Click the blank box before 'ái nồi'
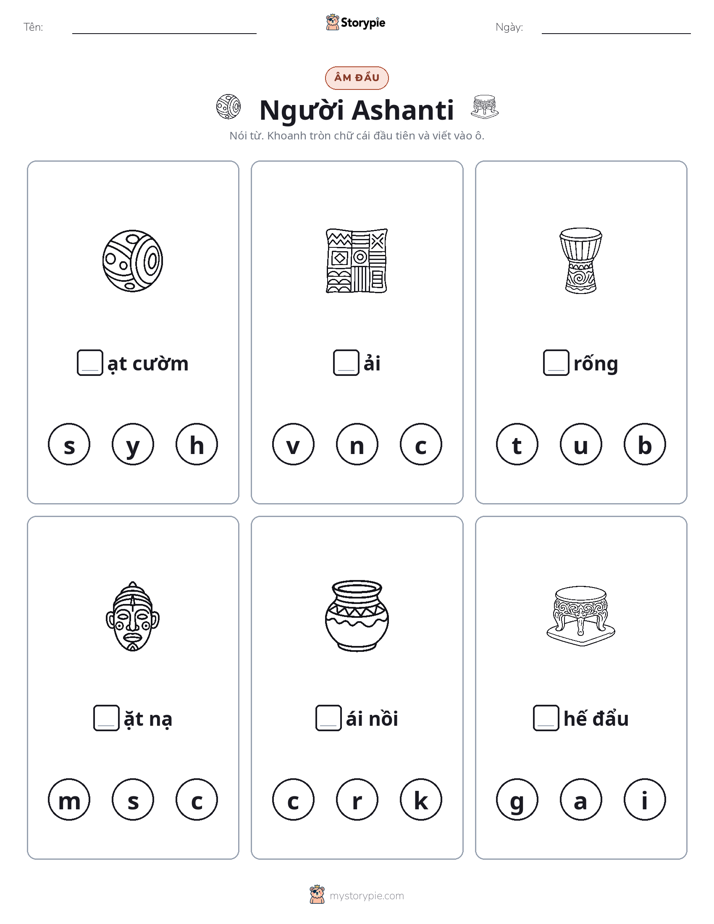Viewport: 714px width, 924px height. [x=328, y=718]
